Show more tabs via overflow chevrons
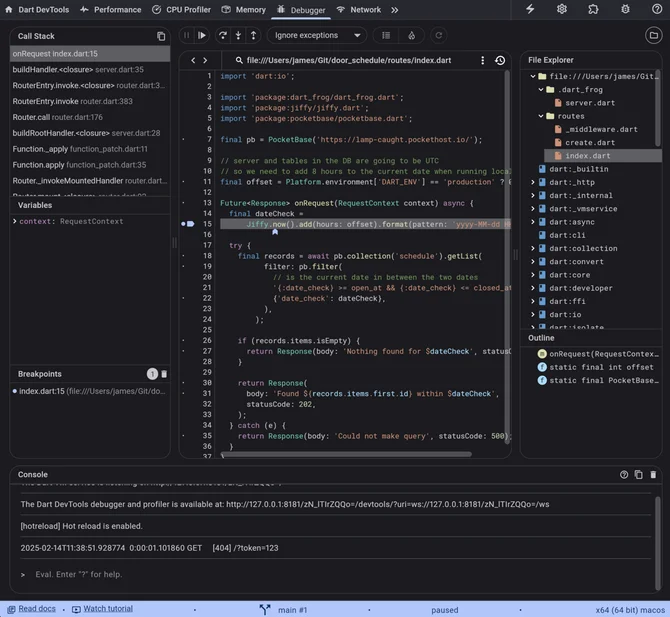 coord(394,10)
